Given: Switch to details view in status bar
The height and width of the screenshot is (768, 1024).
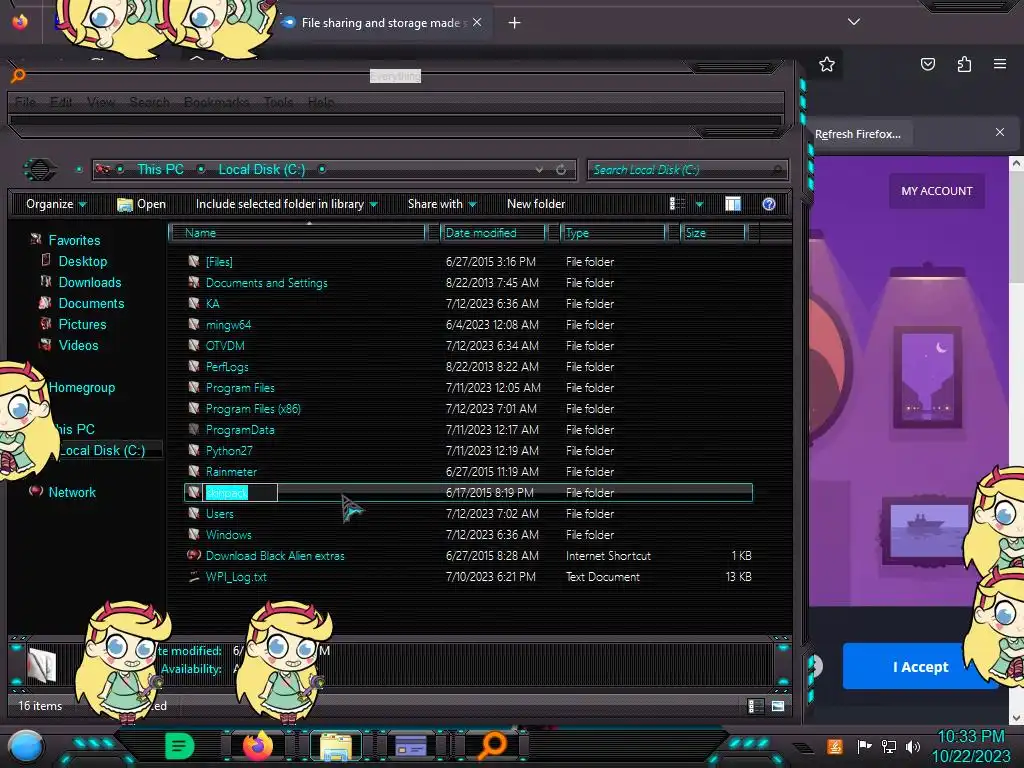Looking at the screenshot, I should [x=756, y=706].
